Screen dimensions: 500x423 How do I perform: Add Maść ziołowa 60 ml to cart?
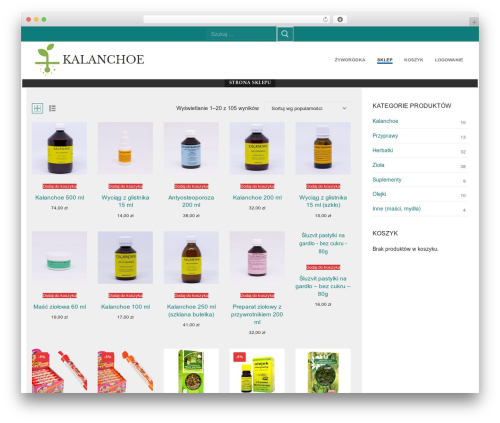[x=60, y=295]
